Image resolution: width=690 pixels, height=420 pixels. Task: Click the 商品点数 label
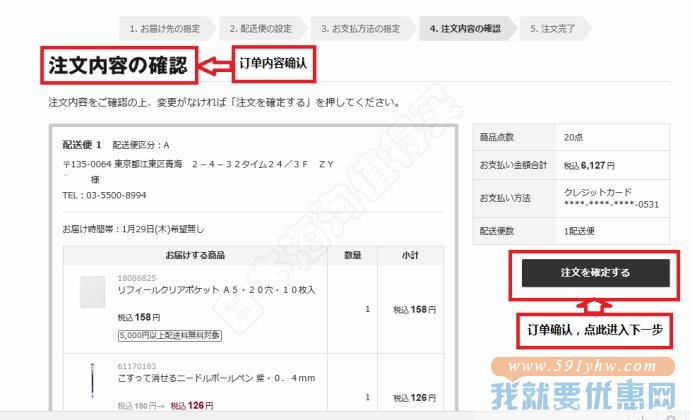[x=497, y=137]
